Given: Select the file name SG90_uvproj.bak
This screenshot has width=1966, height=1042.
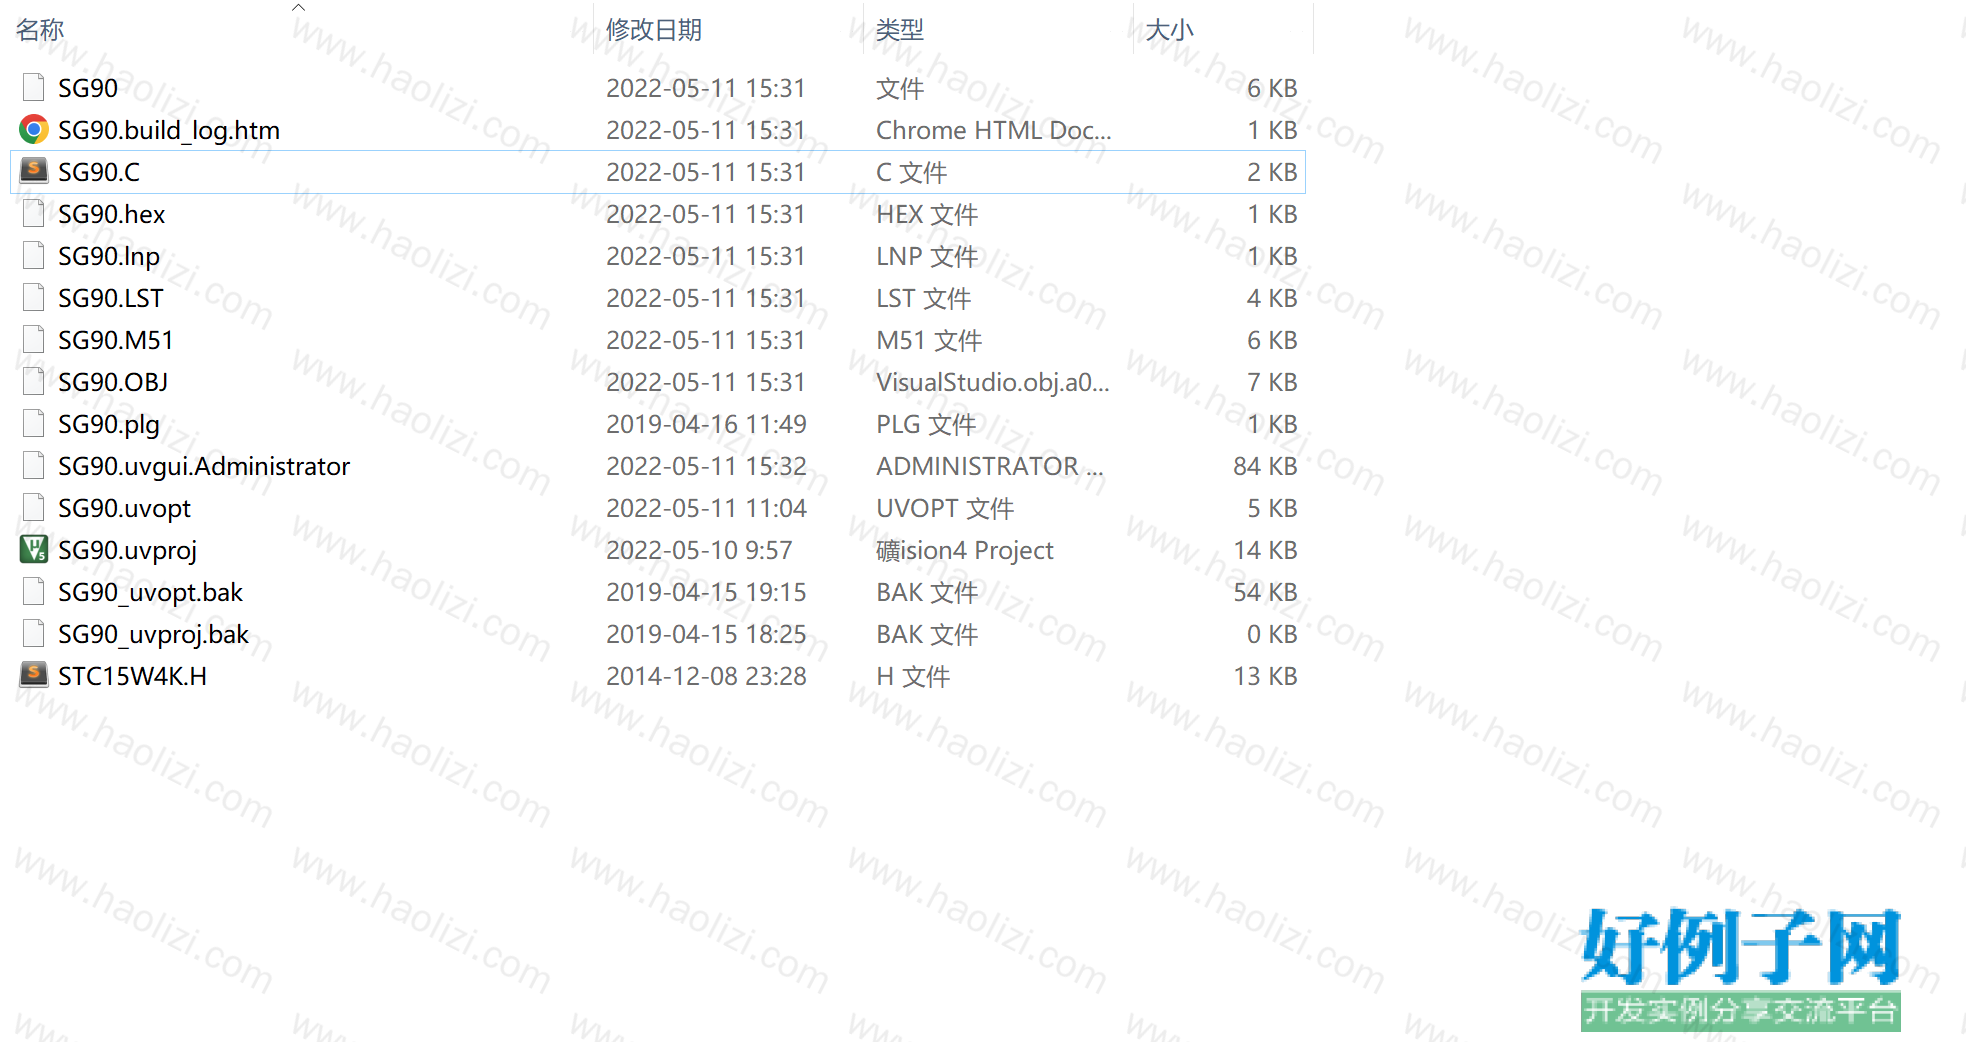Looking at the screenshot, I should click(x=154, y=634).
